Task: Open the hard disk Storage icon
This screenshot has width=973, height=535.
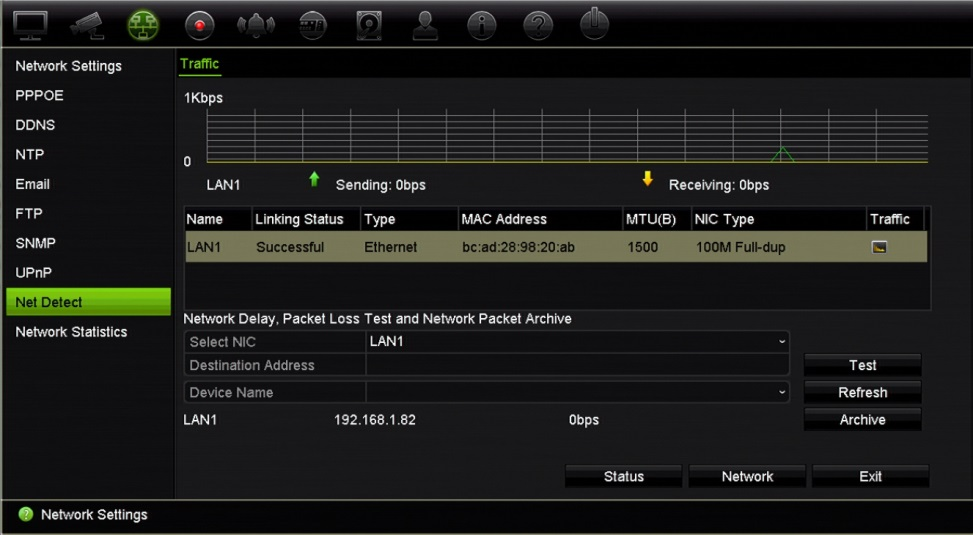Action: (369, 25)
